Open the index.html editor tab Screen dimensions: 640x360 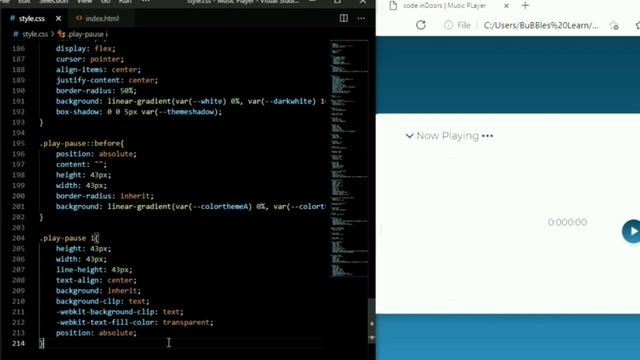(98, 18)
